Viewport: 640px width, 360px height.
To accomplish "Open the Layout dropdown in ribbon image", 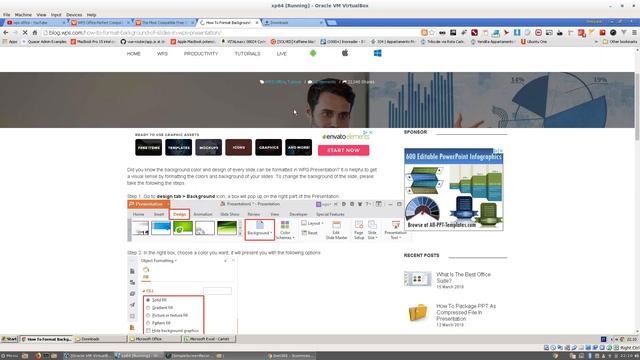I will pos(312,223).
